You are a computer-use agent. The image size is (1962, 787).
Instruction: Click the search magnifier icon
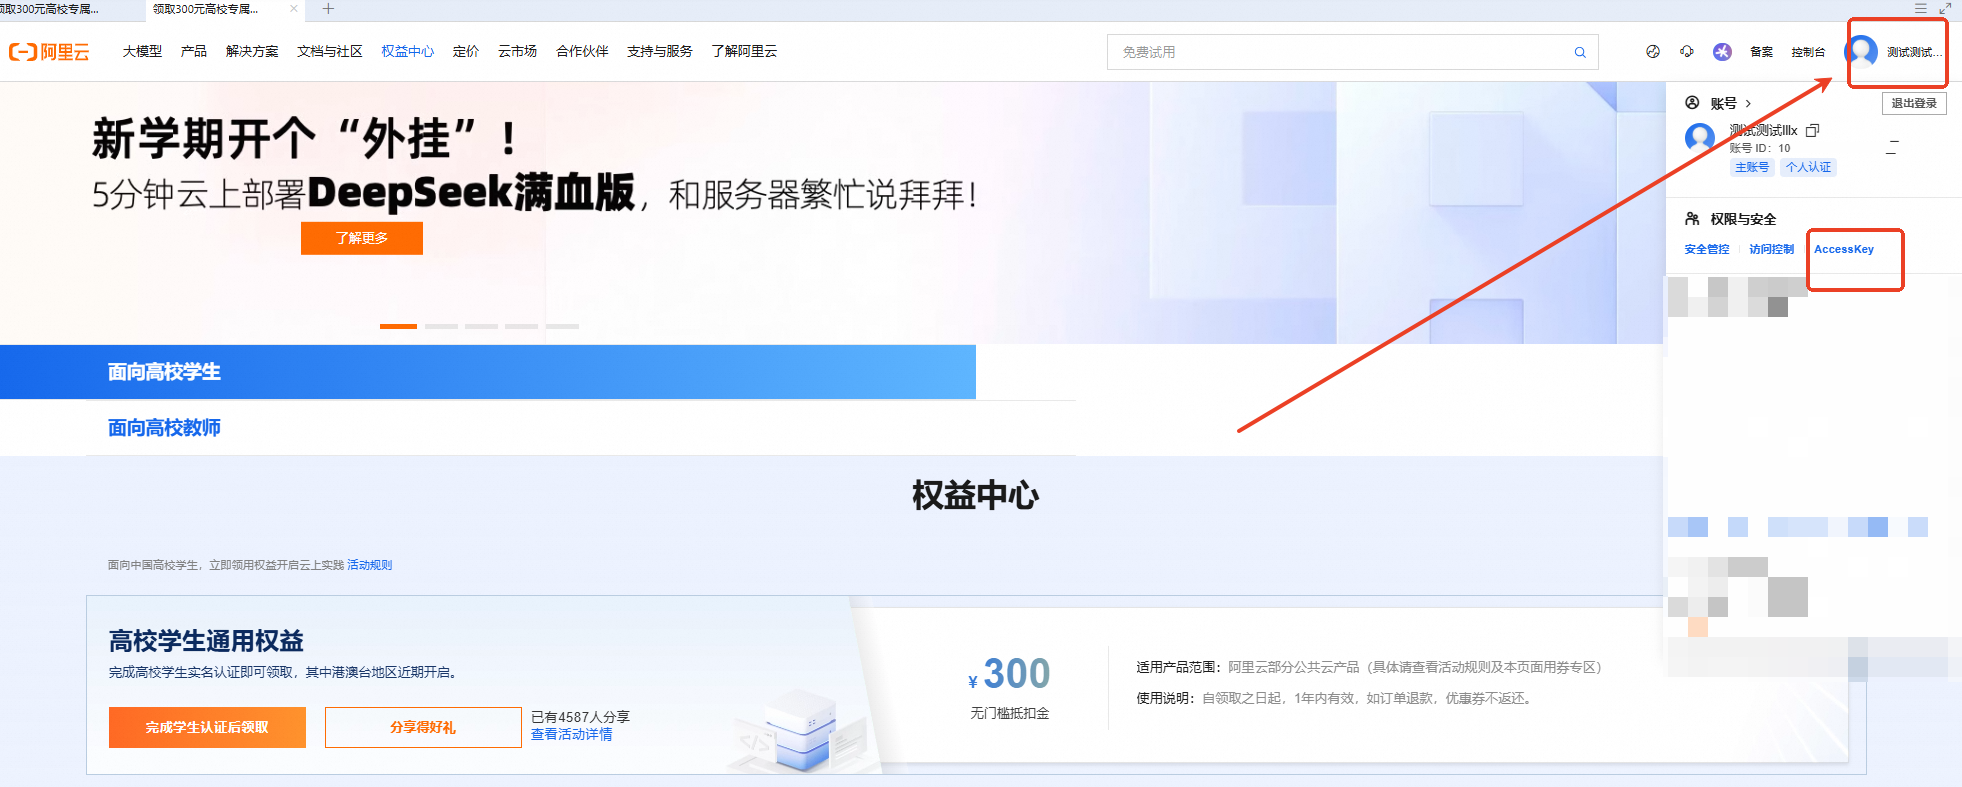(1580, 52)
